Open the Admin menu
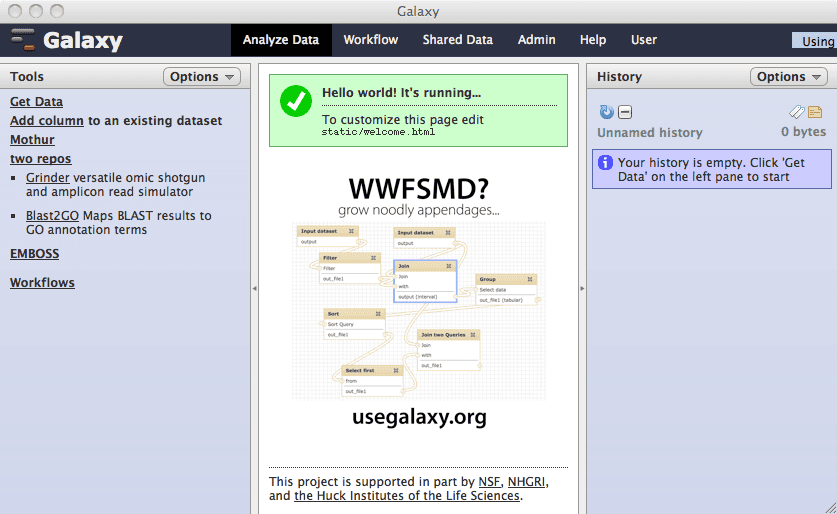This screenshot has height=514, width=837. pos(536,40)
